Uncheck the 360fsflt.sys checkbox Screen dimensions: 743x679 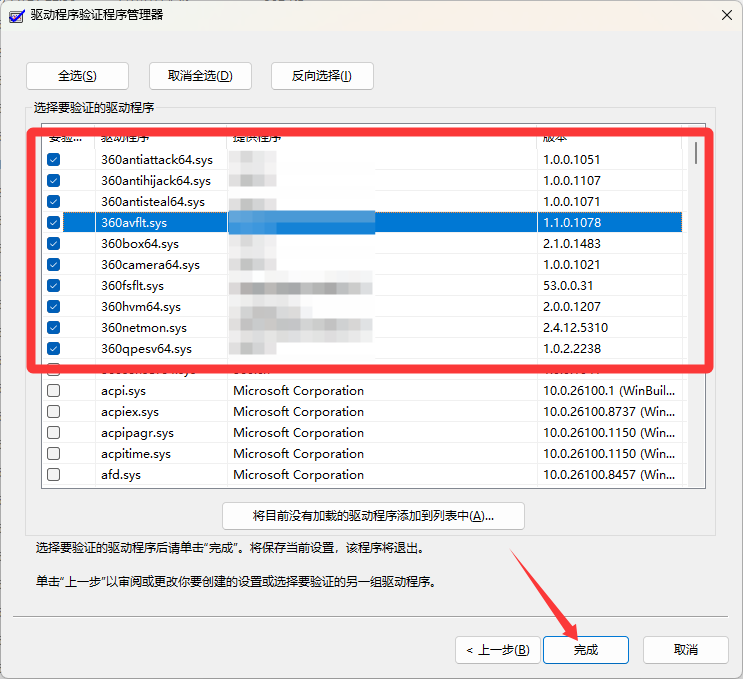[54, 286]
